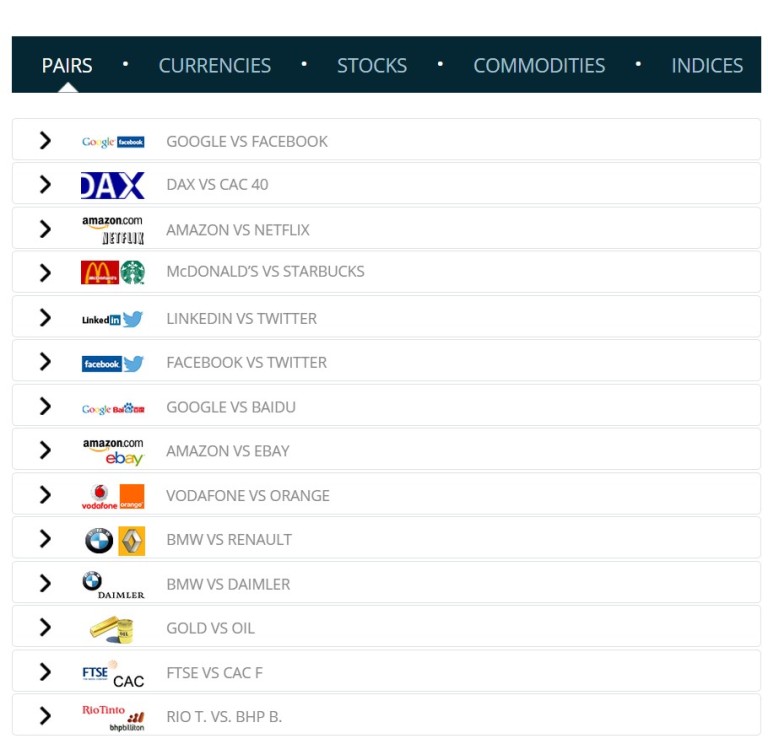
Task: Expand the Gold vs Oil row chevron
Action: click(45, 628)
